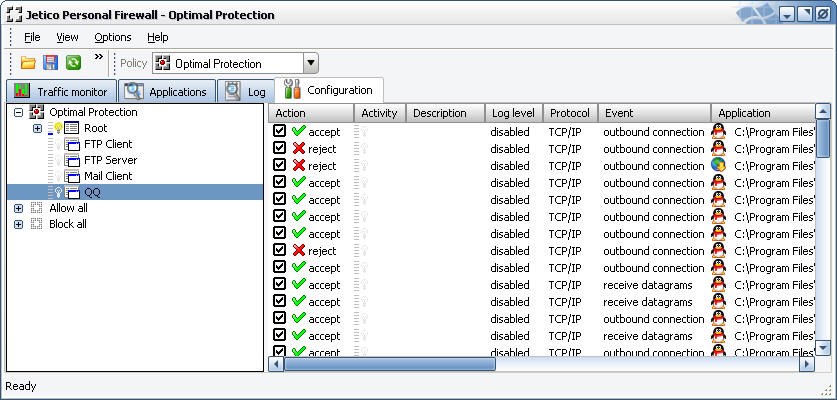Expand the Root tree node

click(37, 128)
